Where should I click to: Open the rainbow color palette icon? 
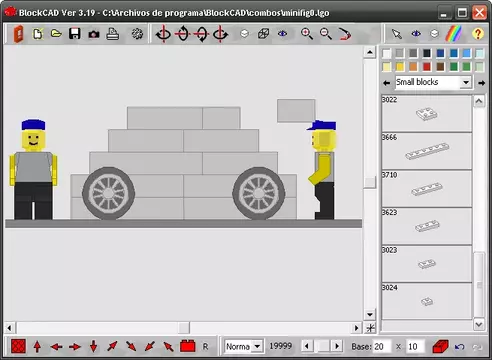(454, 34)
